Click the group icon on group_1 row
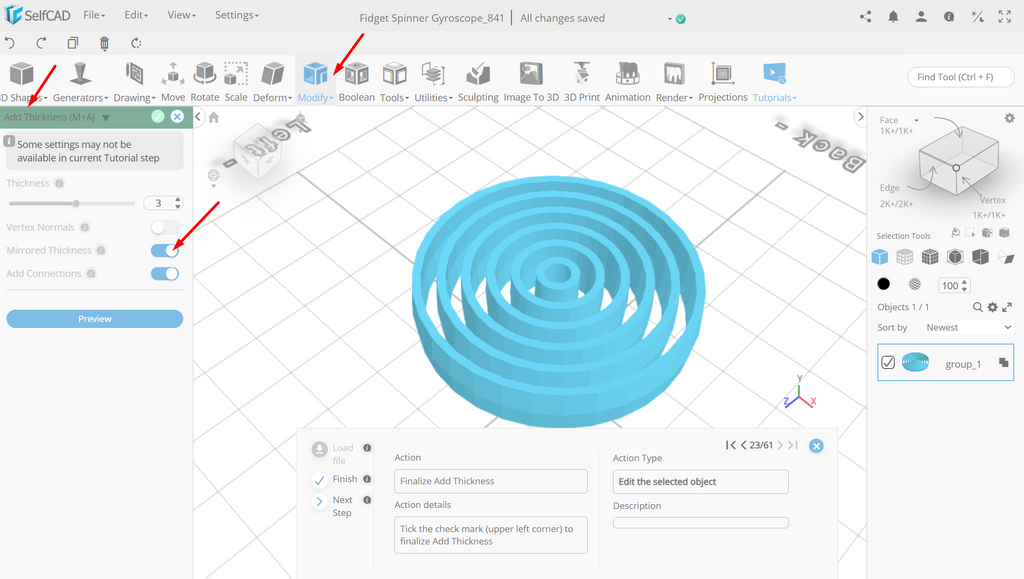The width and height of the screenshot is (1024, 579). tap(1004, 363)
